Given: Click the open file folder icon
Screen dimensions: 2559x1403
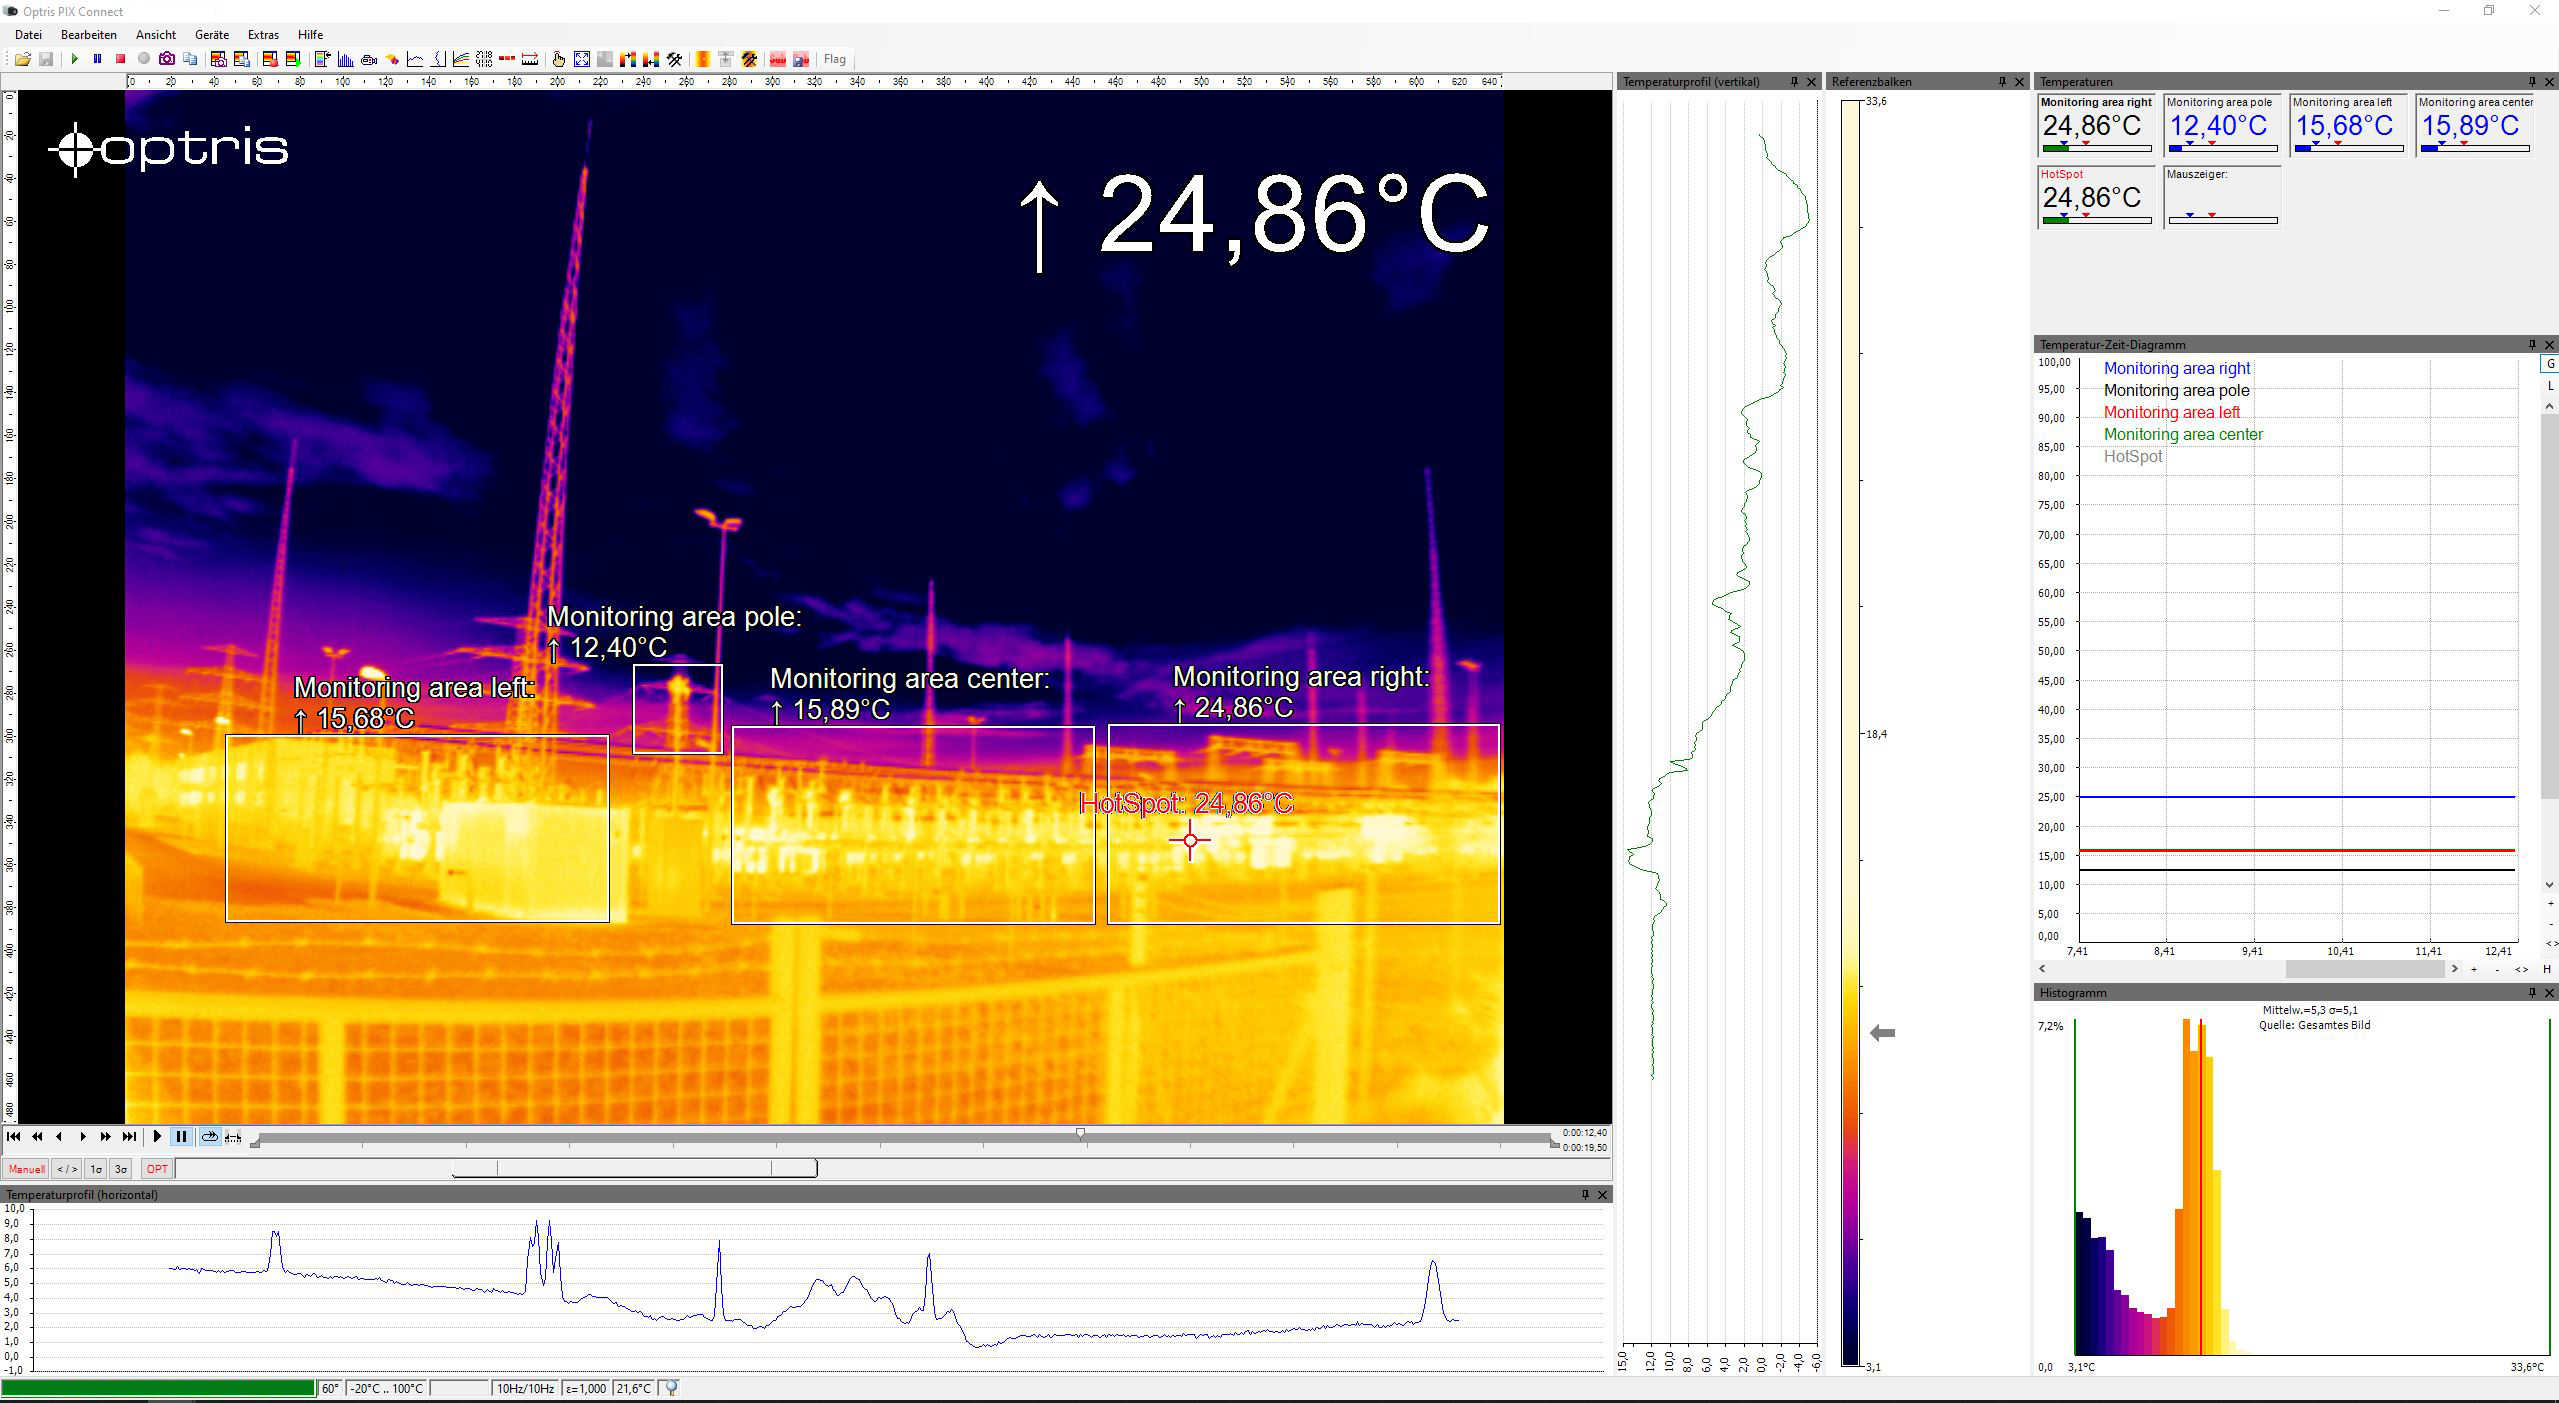Looking at the screenshot, I should 22,59.
